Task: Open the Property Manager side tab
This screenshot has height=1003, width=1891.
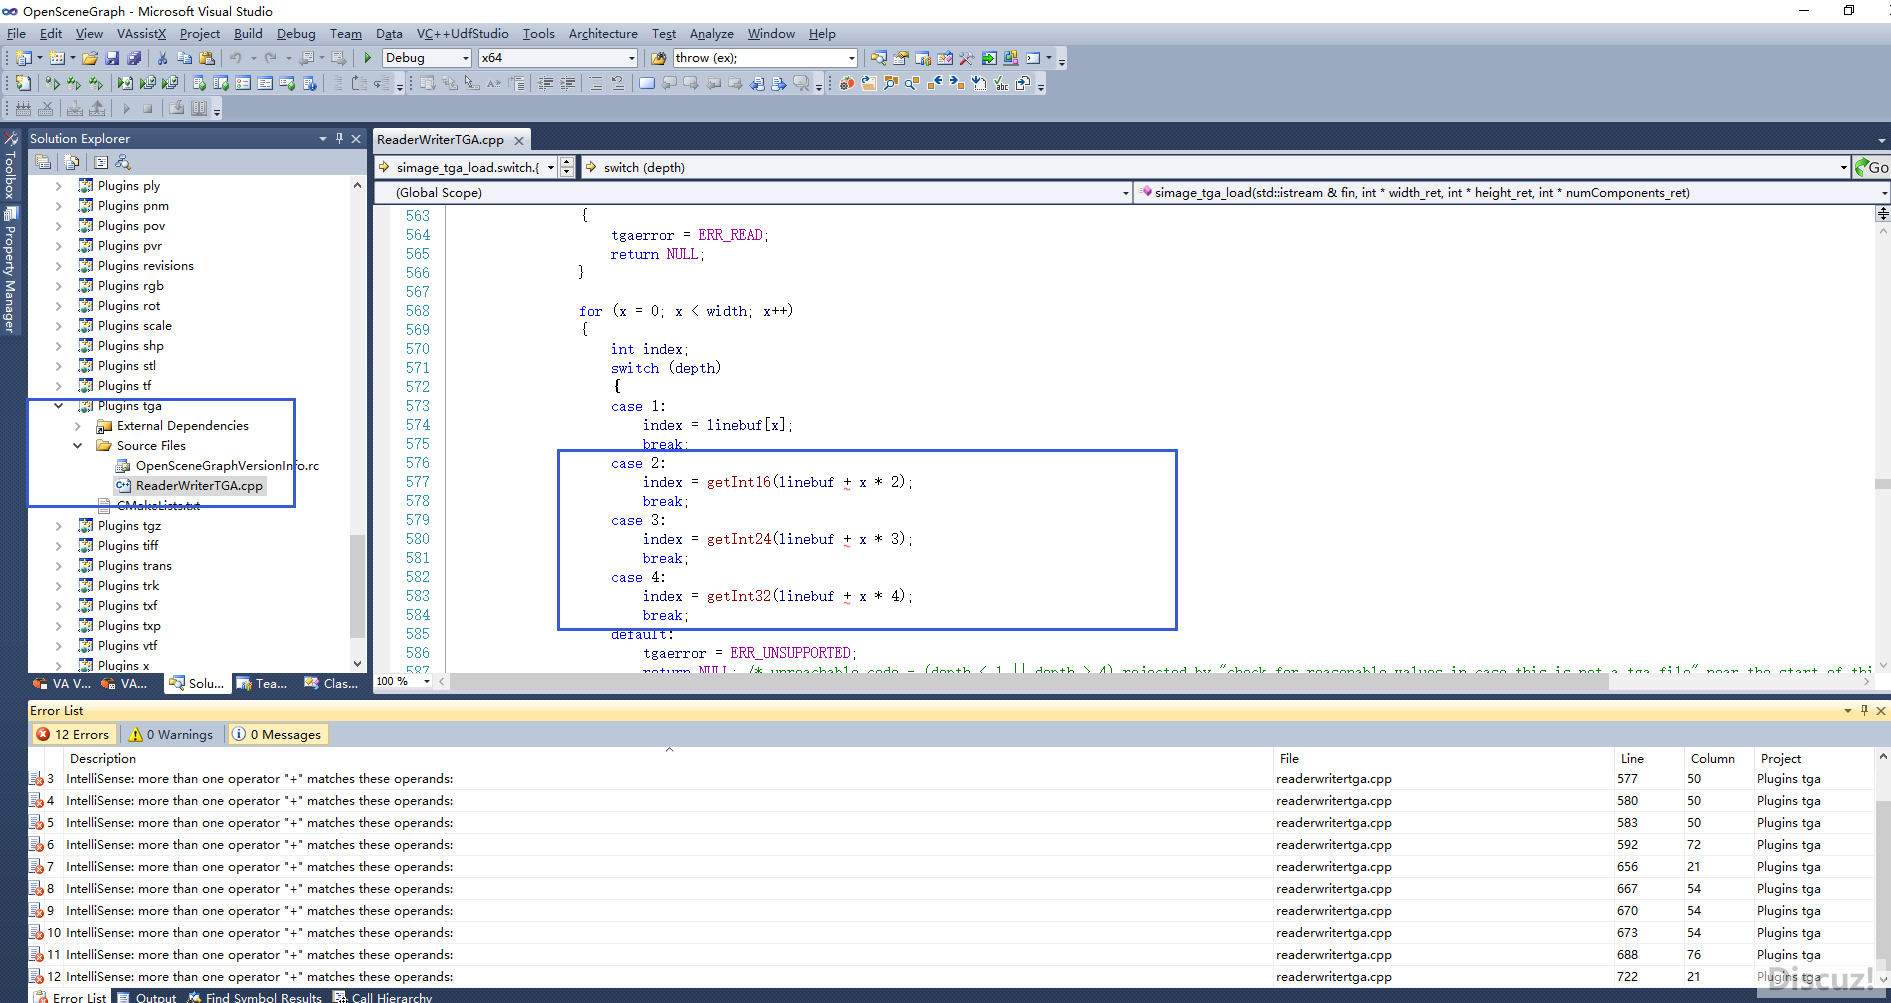Action: tap(10, 272)
